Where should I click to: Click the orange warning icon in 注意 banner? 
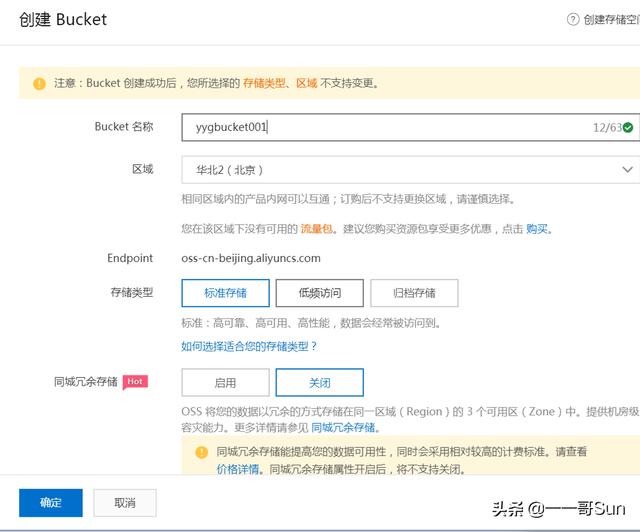click(x=39, y=83)
